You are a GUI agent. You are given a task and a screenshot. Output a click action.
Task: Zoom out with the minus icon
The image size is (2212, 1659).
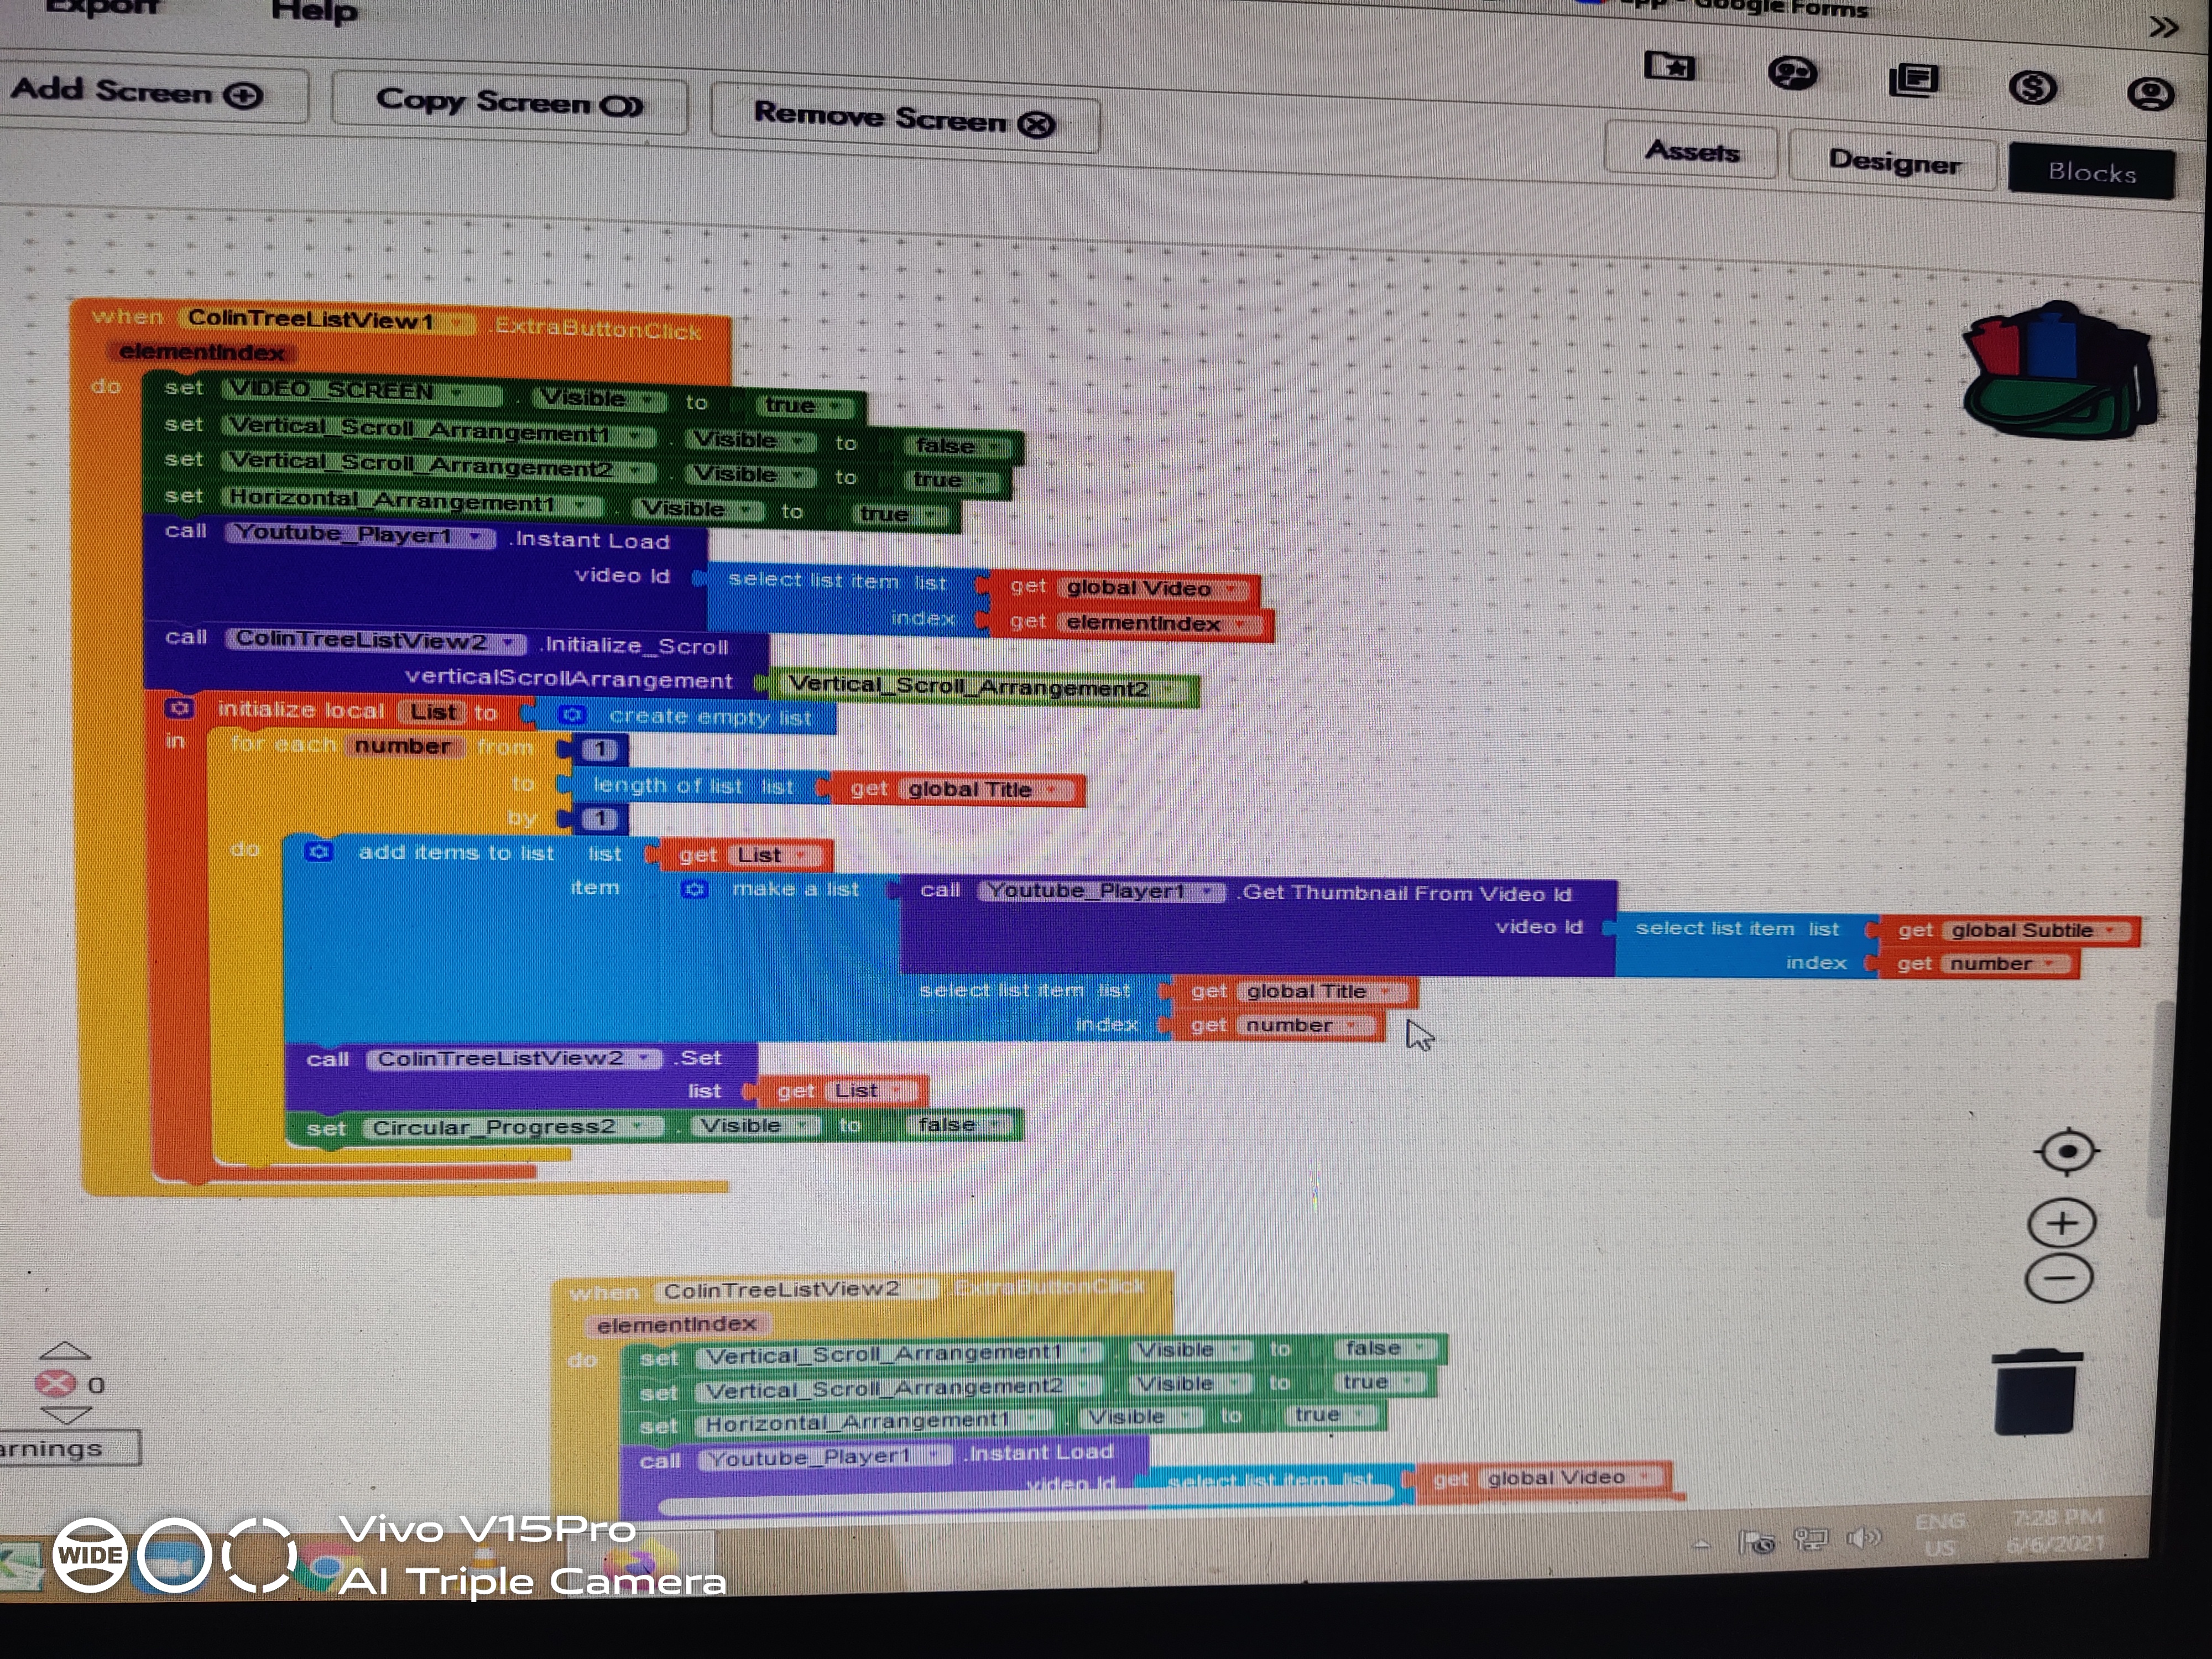coord(2058,1278)
